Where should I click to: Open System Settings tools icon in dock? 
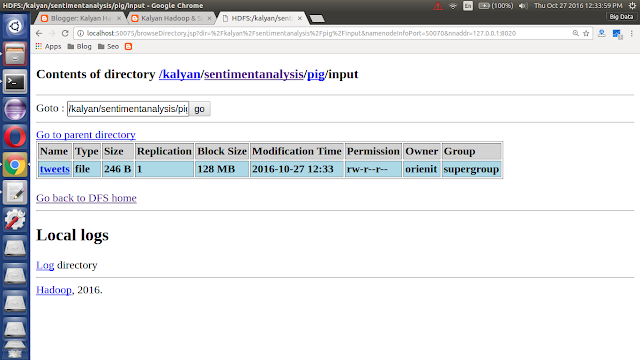15,220
